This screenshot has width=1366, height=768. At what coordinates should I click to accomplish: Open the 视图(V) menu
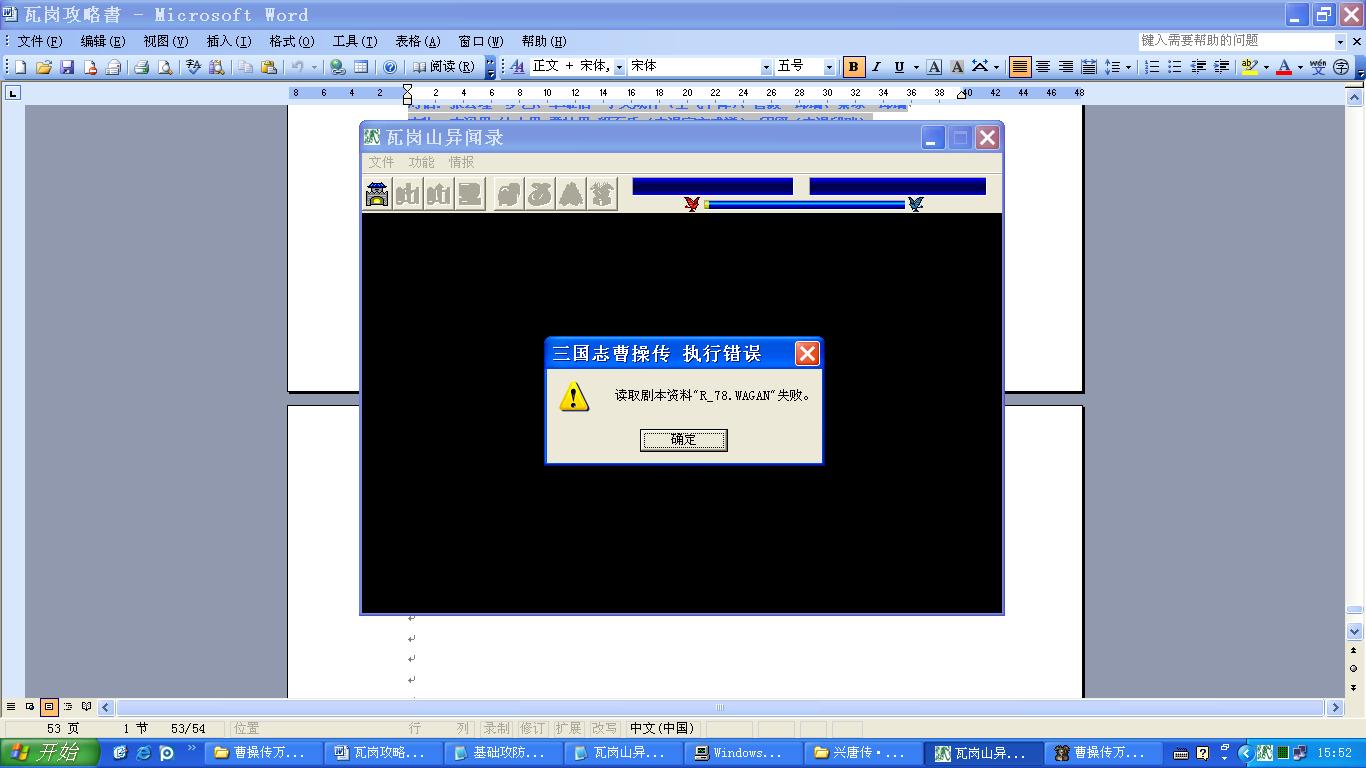click(x=165, y=41)
